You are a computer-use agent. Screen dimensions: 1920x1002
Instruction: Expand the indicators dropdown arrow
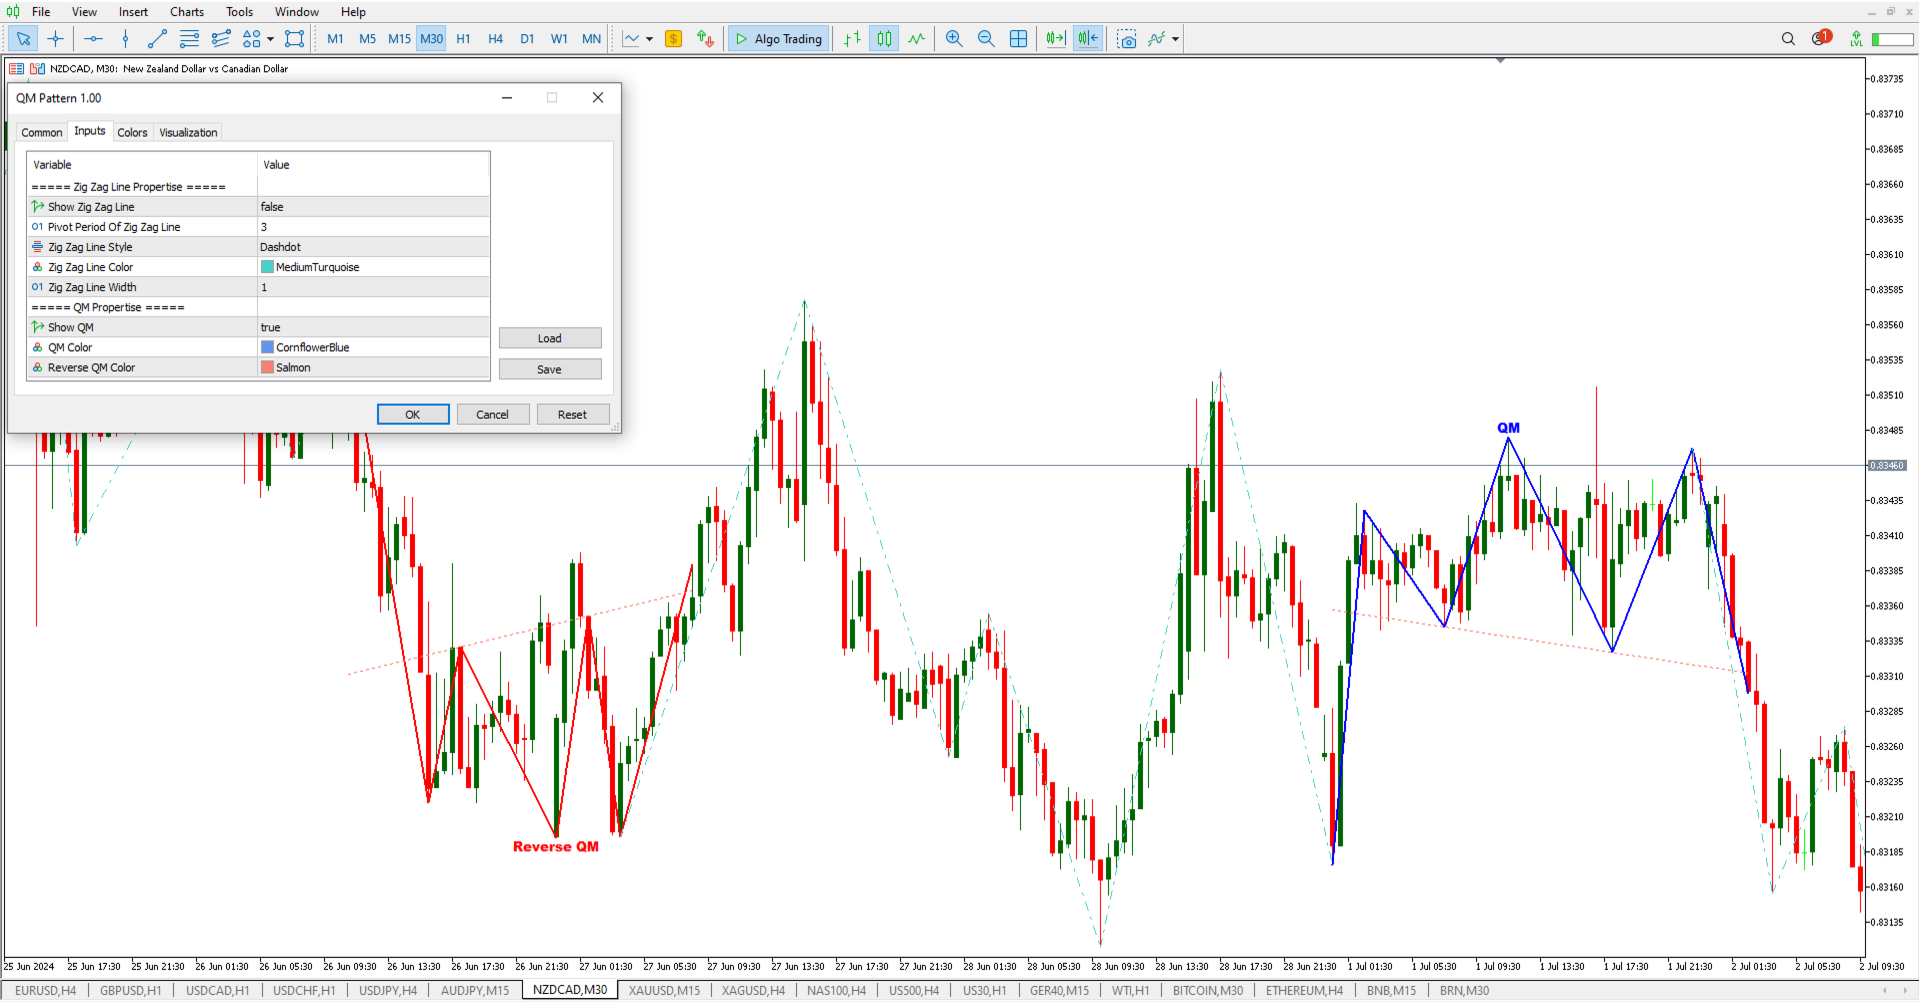tap(1175, 40)
